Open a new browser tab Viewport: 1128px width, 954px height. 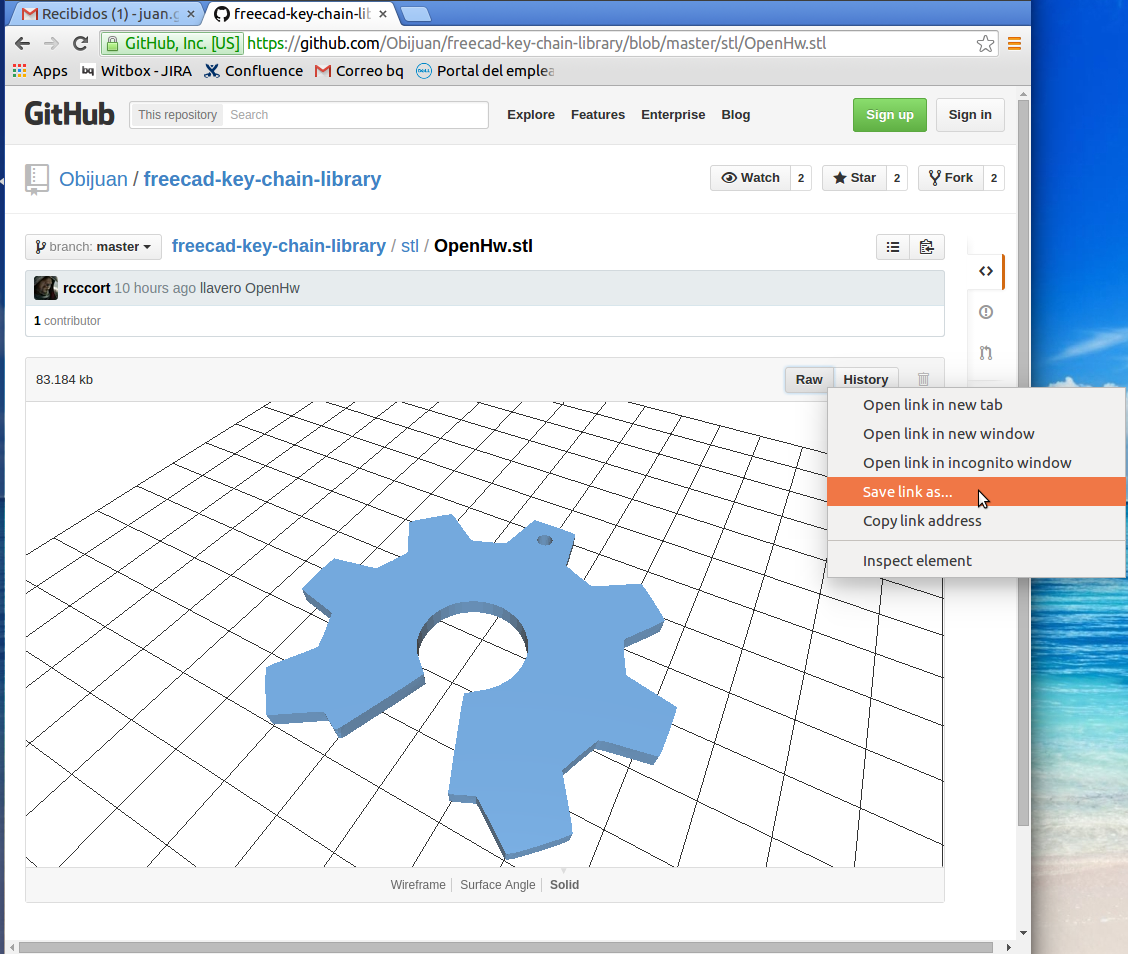coord(415,14)
